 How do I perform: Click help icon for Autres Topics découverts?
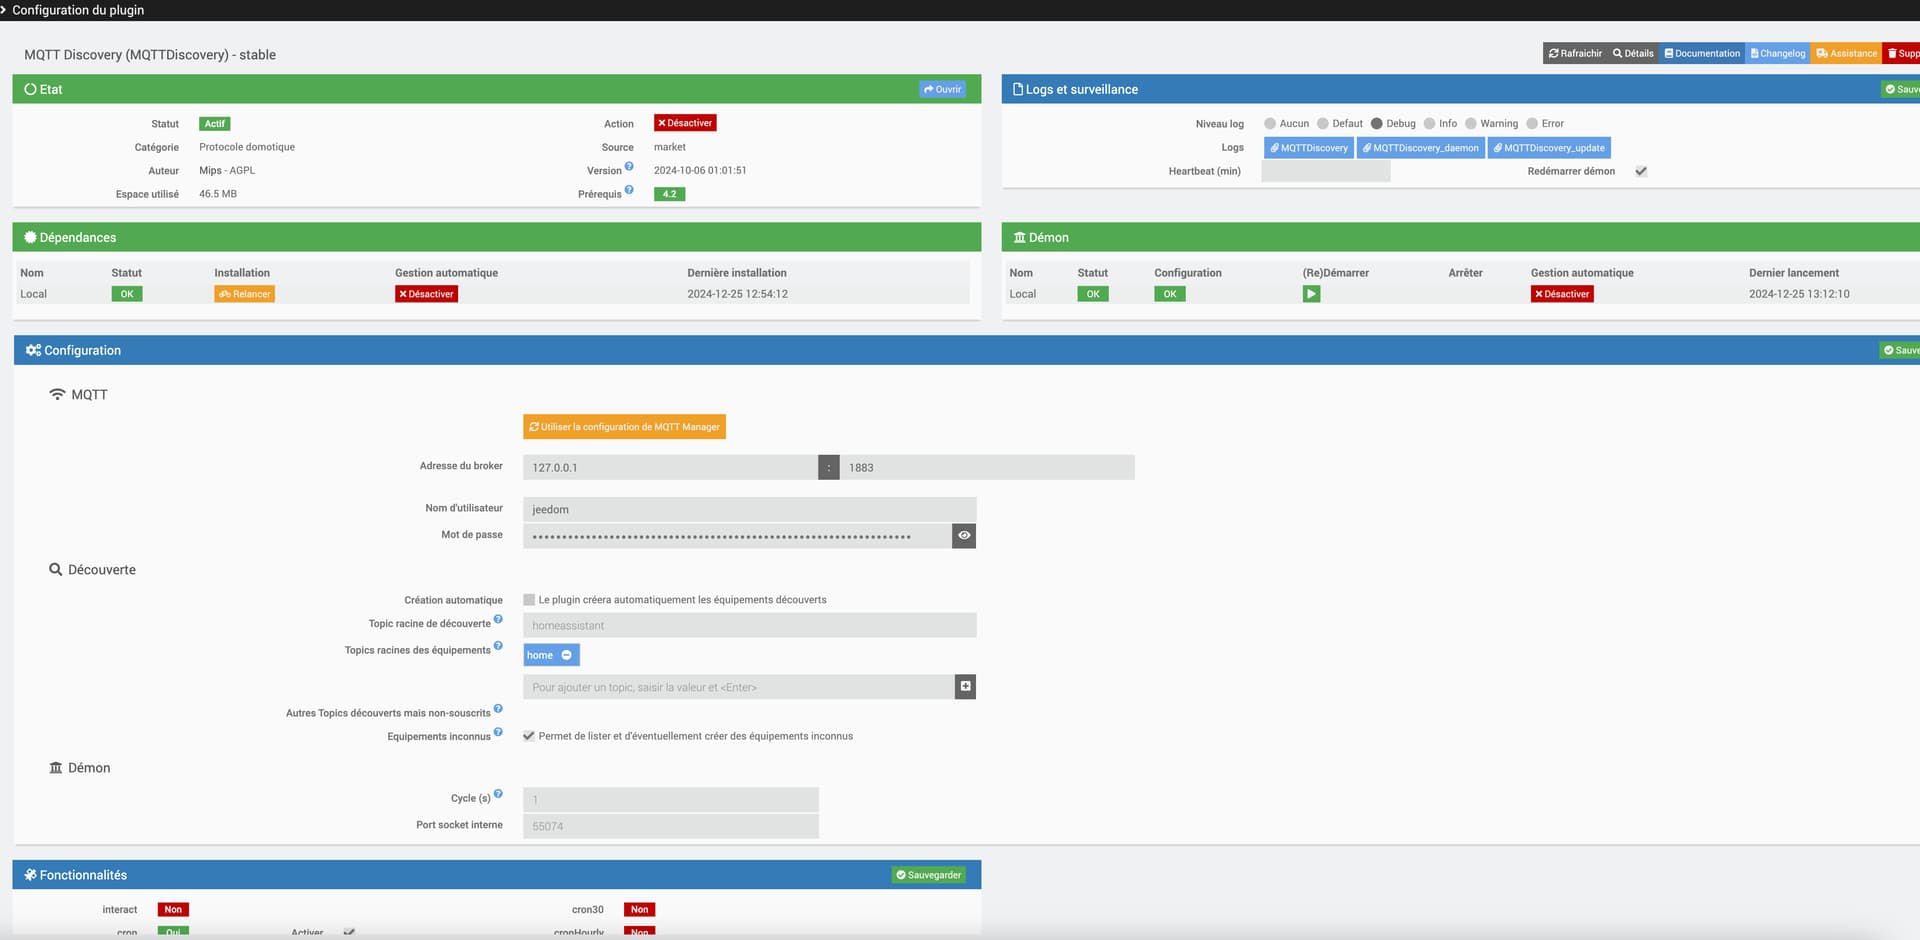pos(498,708)
